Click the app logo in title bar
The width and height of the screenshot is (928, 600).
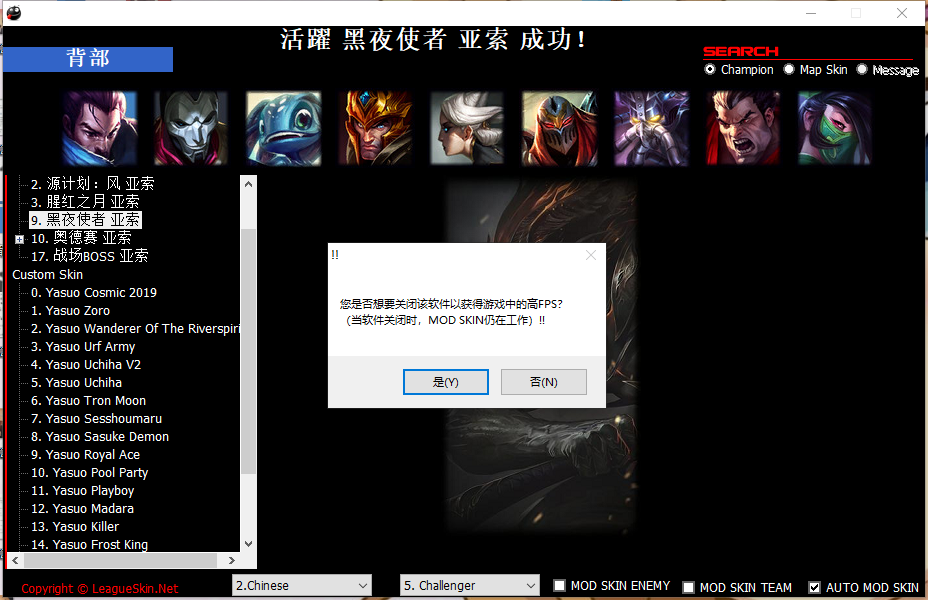pyautogui.click(x=14, y=12)
